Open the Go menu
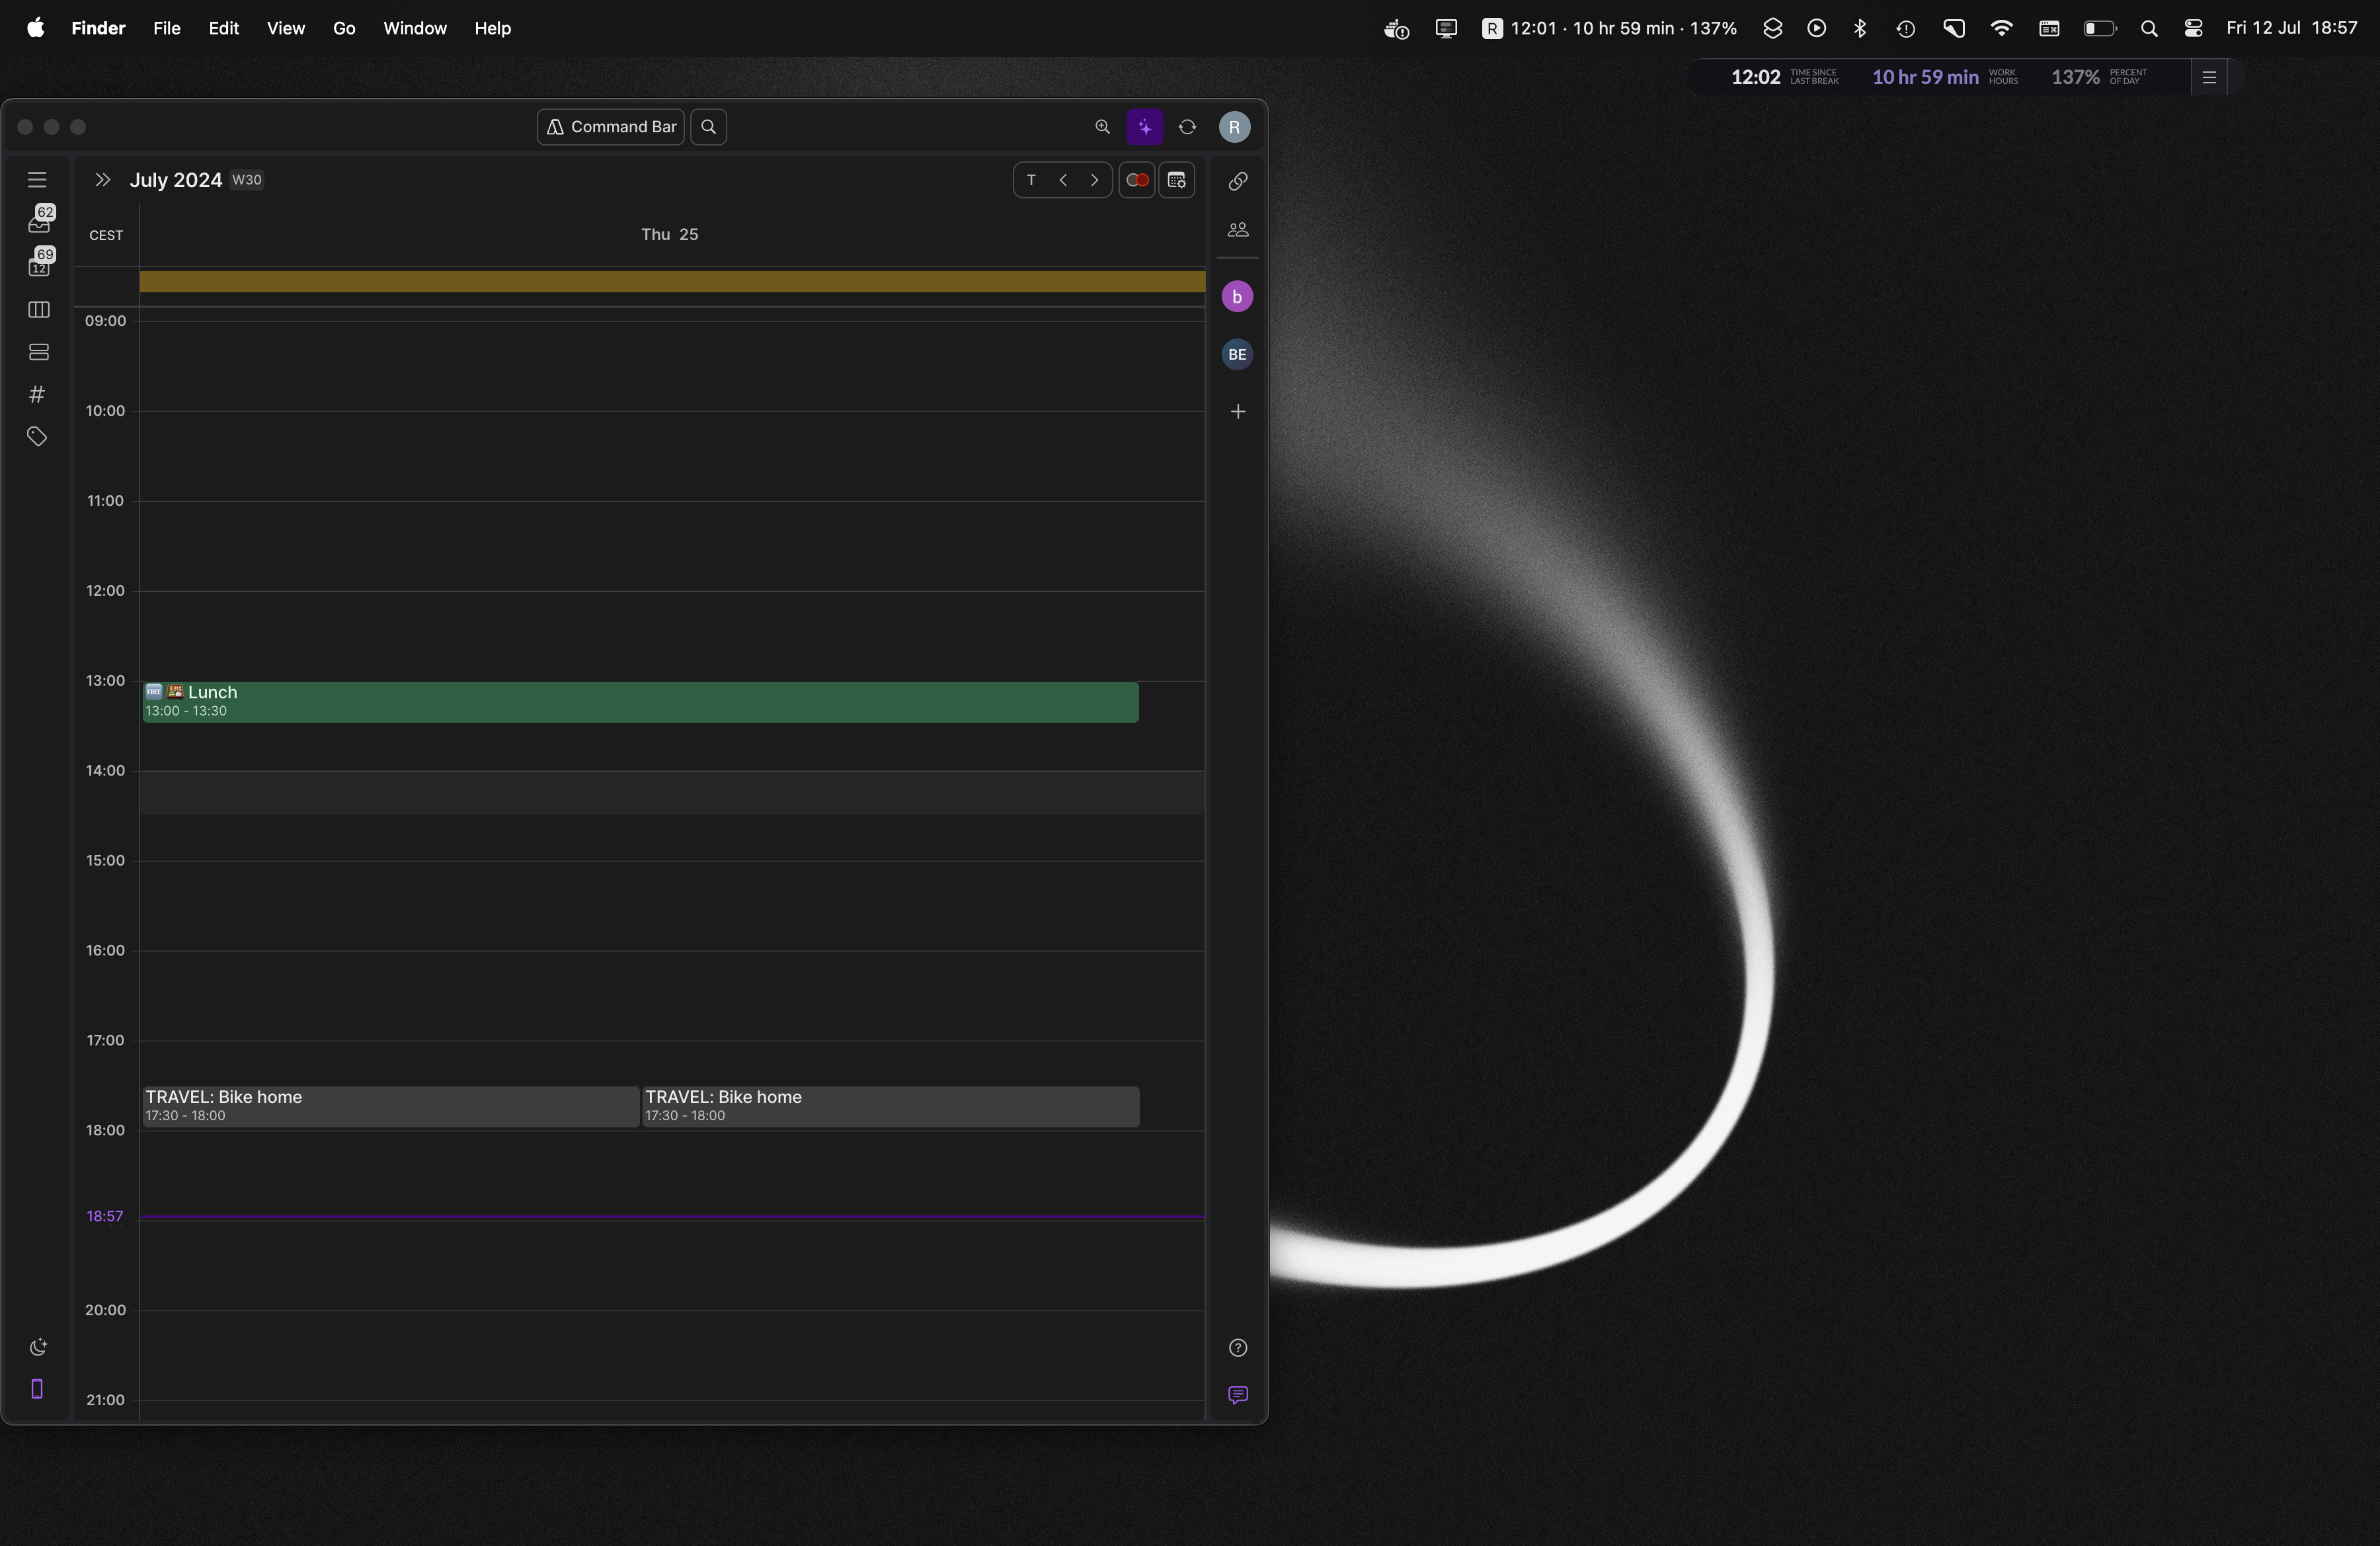 (x=344, y=28)
